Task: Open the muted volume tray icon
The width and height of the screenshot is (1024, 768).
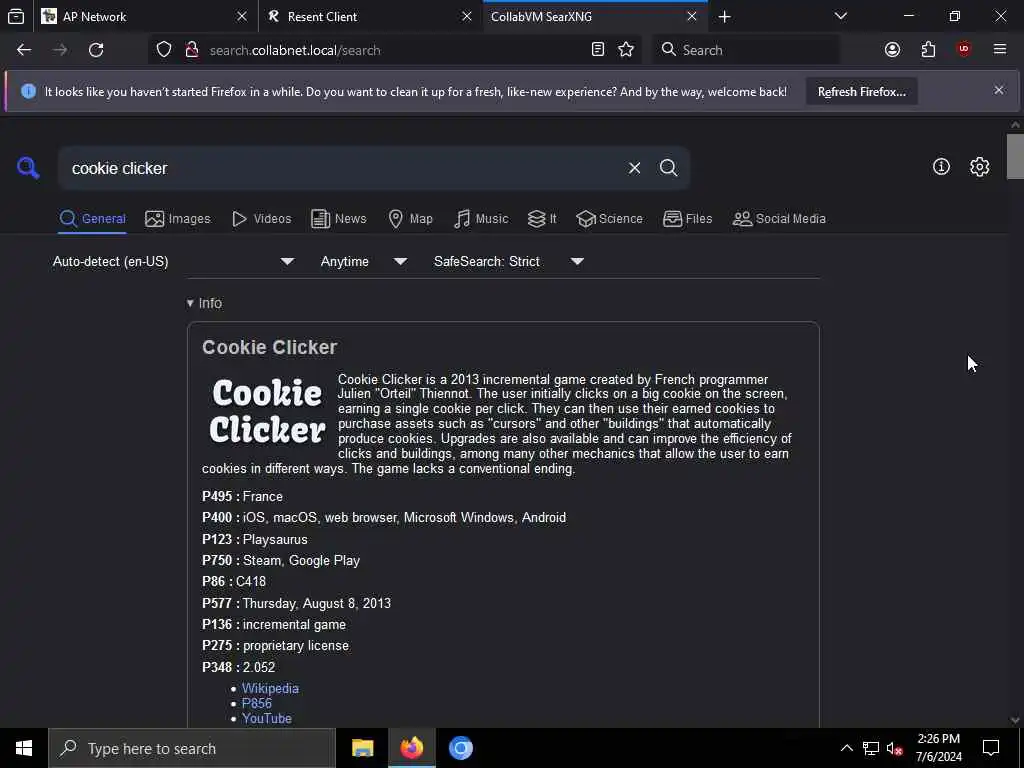Action: tap(894, 748)
